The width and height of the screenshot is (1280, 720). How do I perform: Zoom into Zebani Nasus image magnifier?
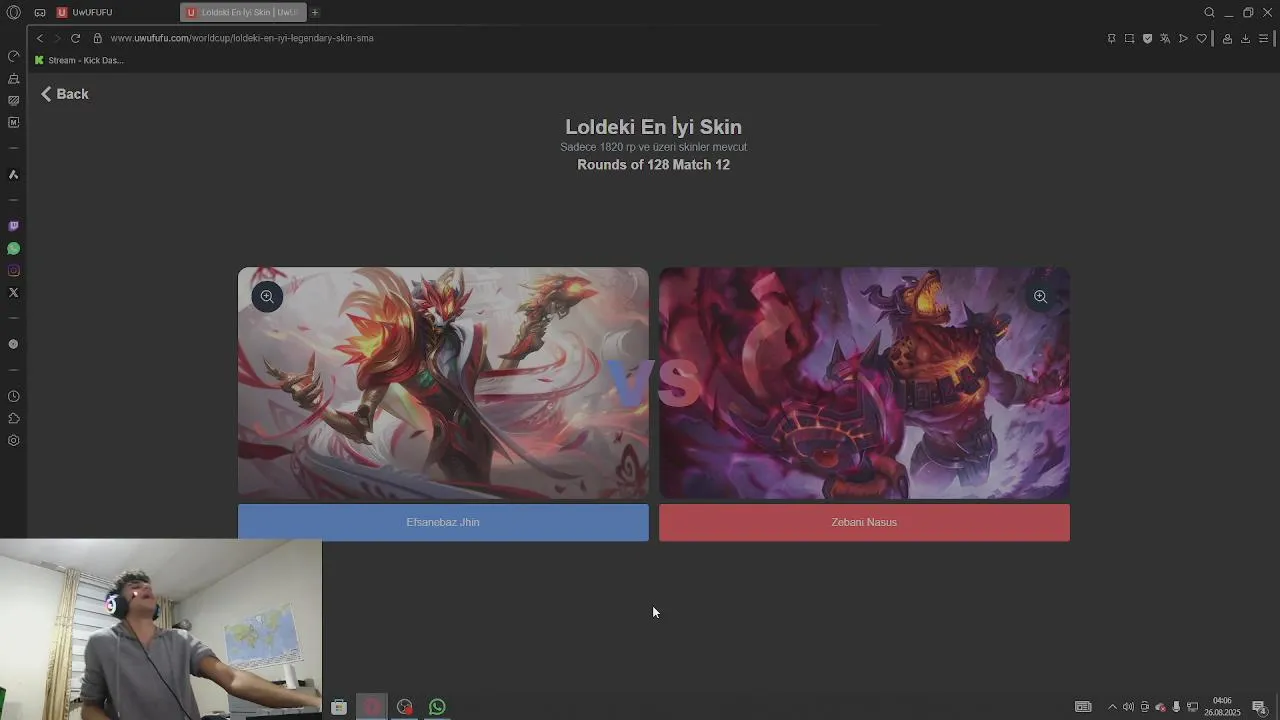point(1040,296)
